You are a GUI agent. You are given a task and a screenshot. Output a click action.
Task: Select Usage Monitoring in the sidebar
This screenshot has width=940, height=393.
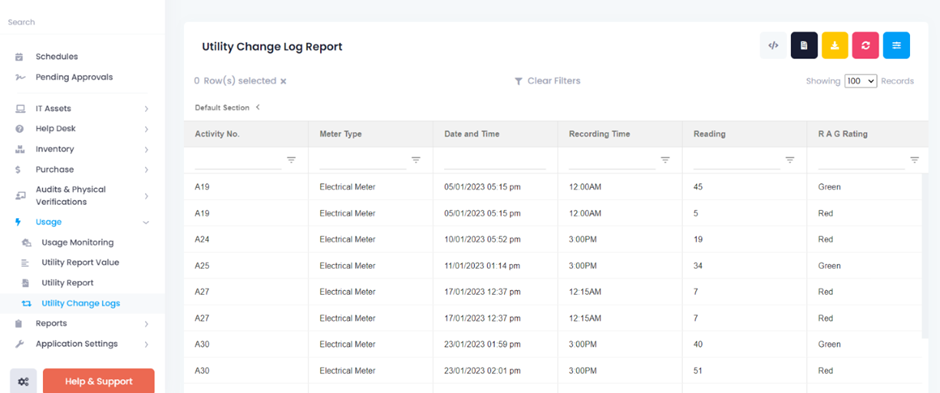coord(77,243)
